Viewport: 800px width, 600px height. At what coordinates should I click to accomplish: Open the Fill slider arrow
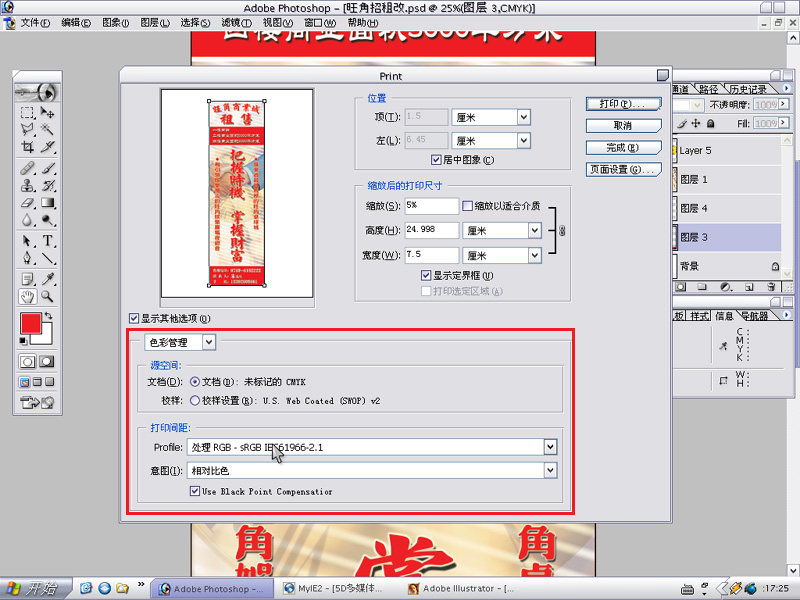783,122
